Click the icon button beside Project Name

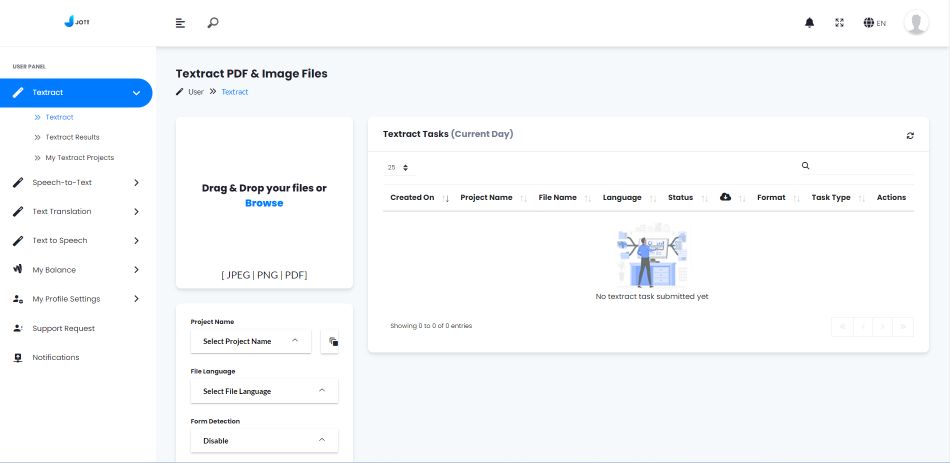pos(333,341)
